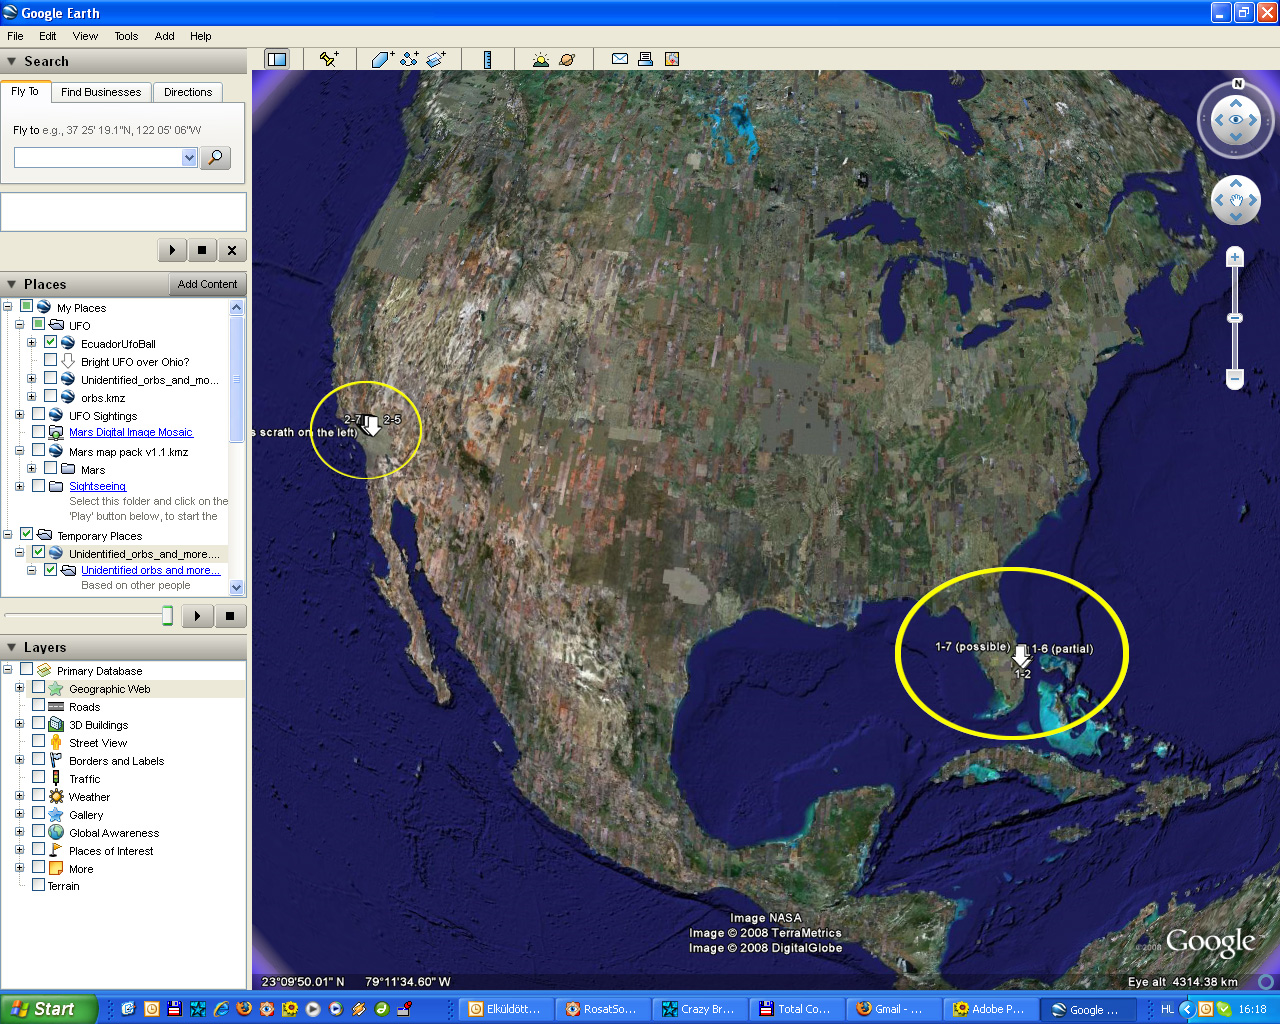Enable the Roads layer checkbox
The width and height of the screenshot is (1280, 1024).
38,705
